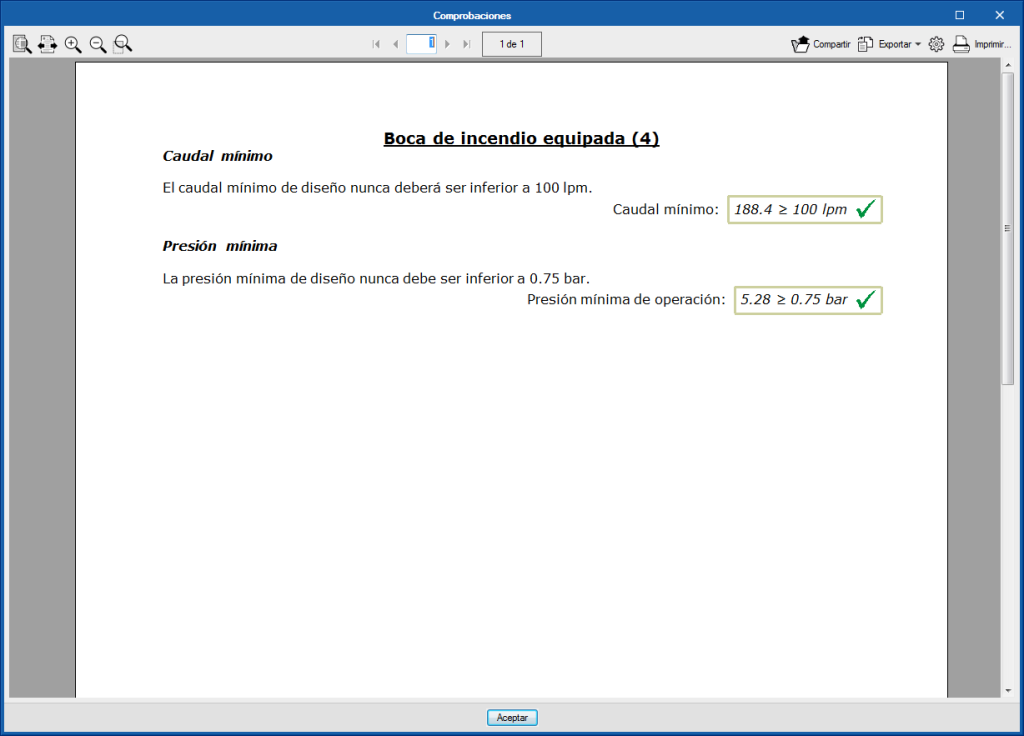Viewport: 1024px width, 736px height.
Task: Click the vertical scrollbar thumb
Action: tap(1008, 228)
